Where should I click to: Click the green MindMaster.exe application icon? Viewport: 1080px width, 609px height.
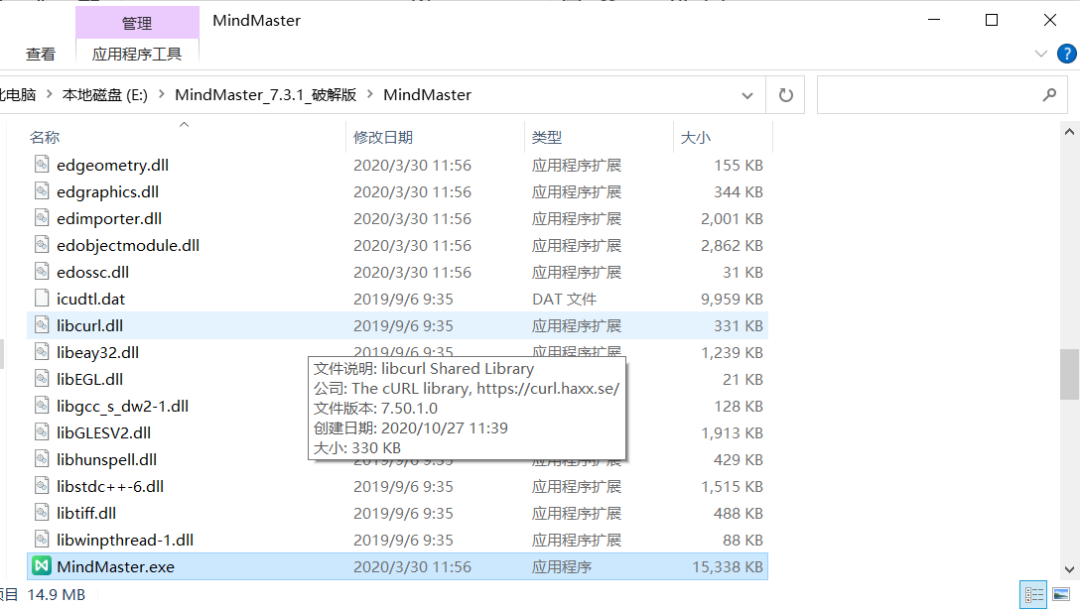click(x=42, y=566)
